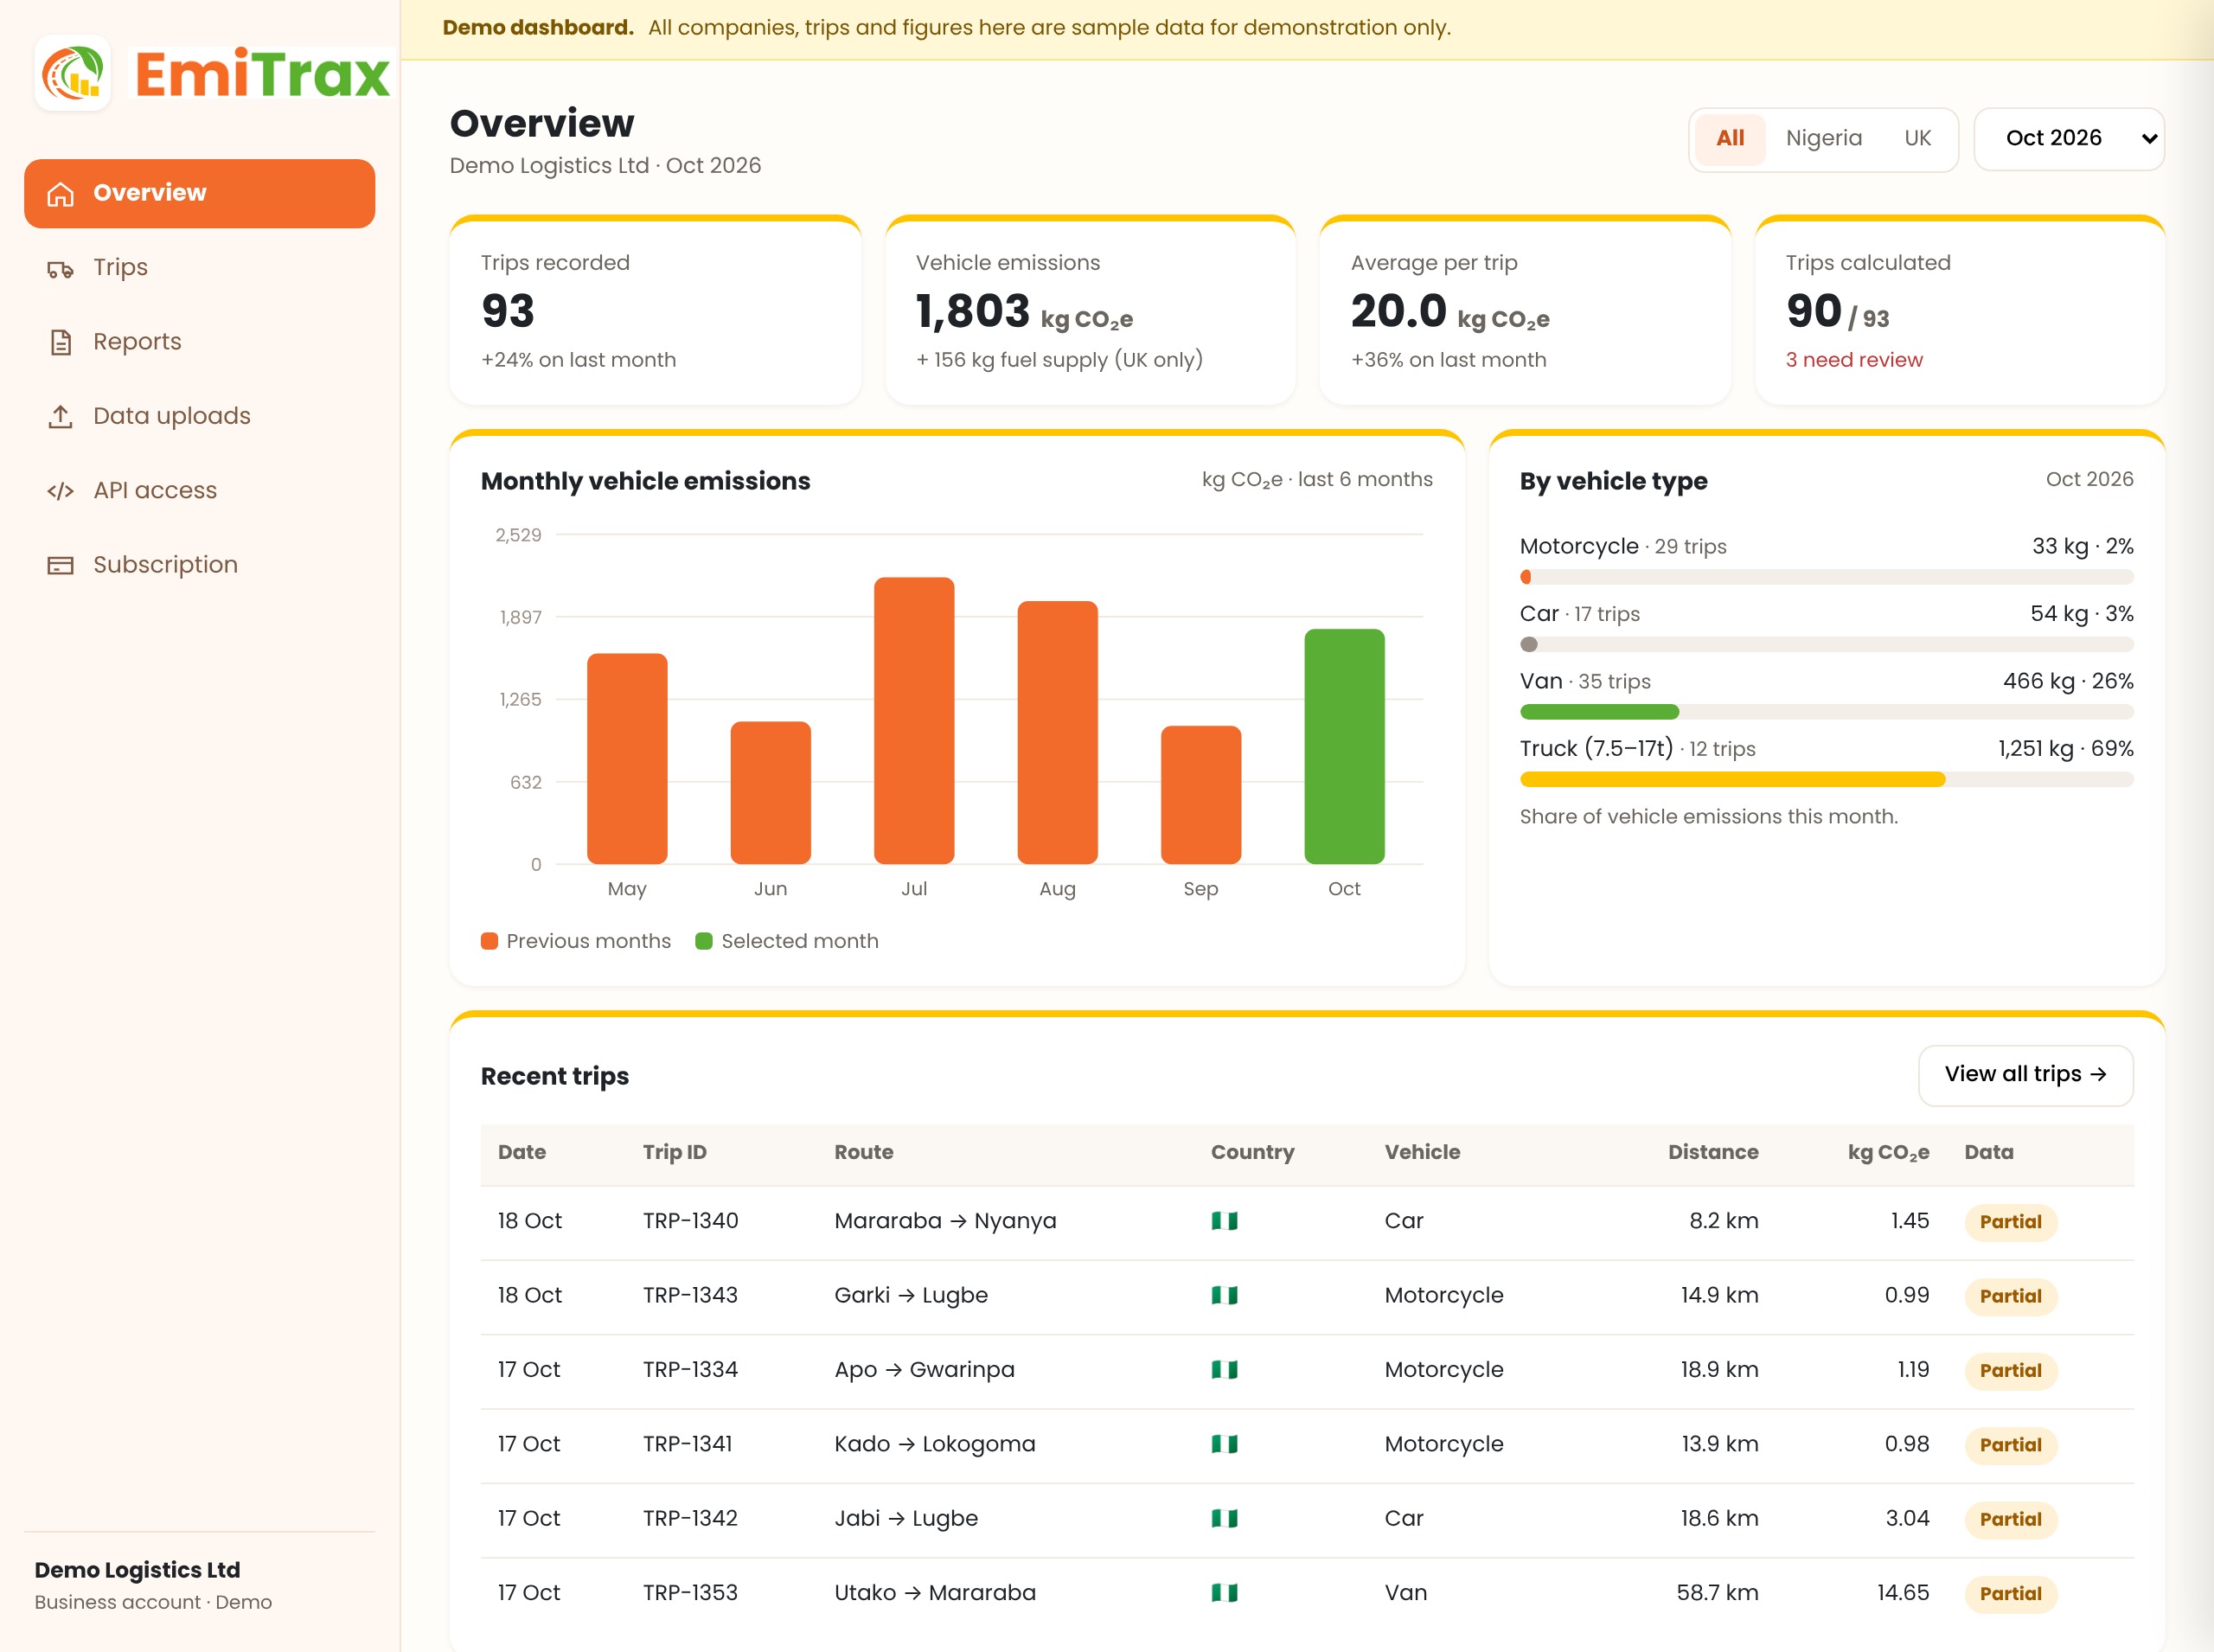The width and height of the screenshot is (2214, 1652).
Task: Go to Reports in the sidebar
Action: point(199,342)
